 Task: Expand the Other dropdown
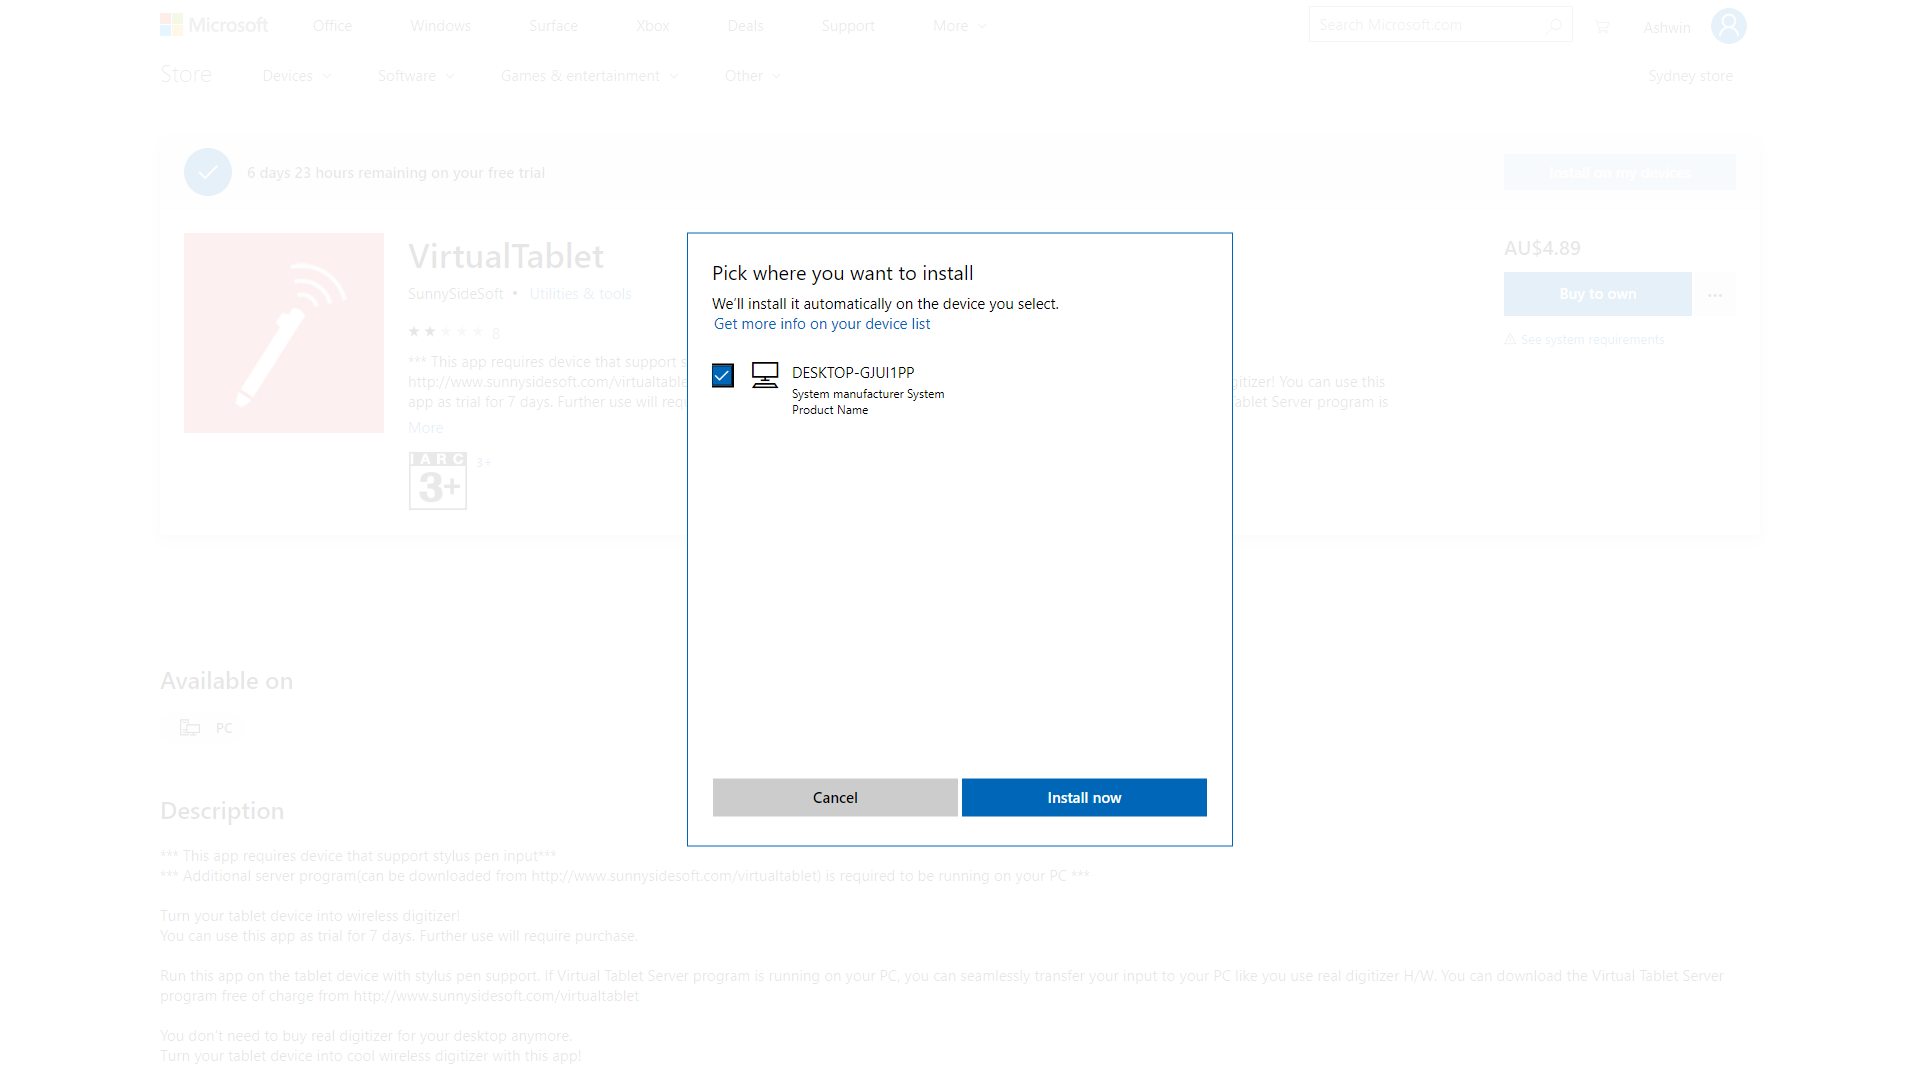[x=752, y=76]
